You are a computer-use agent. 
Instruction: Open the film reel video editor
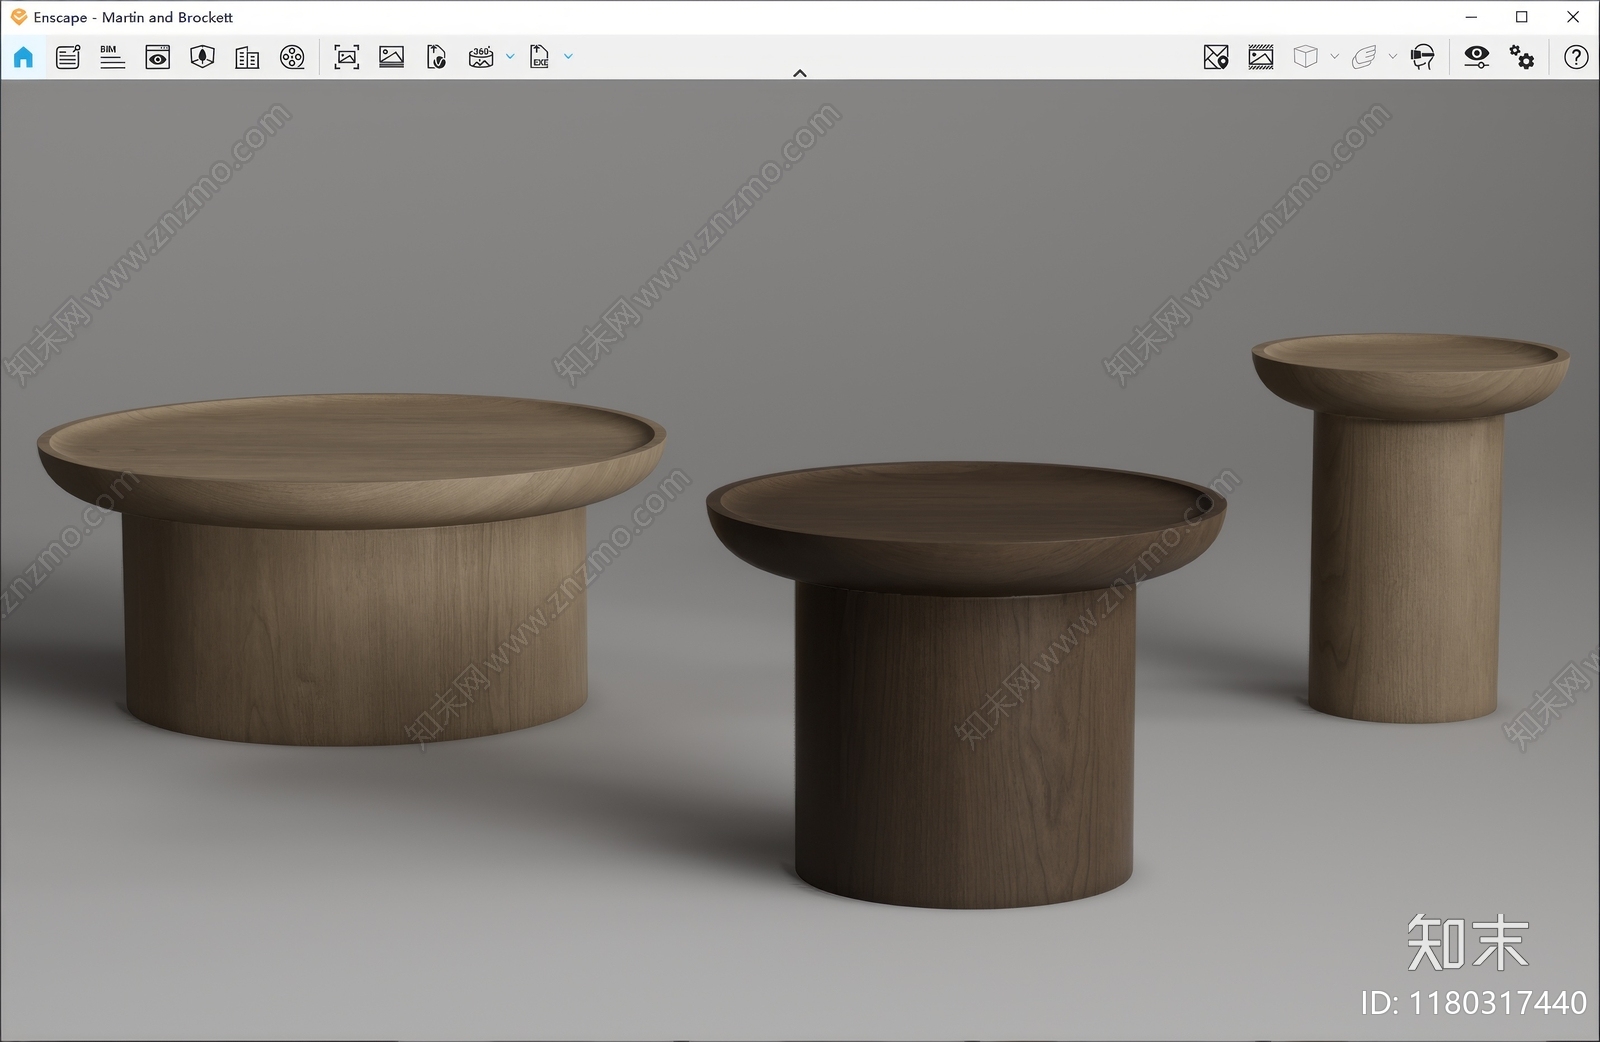pyautogui.click(x=292, y=57)
